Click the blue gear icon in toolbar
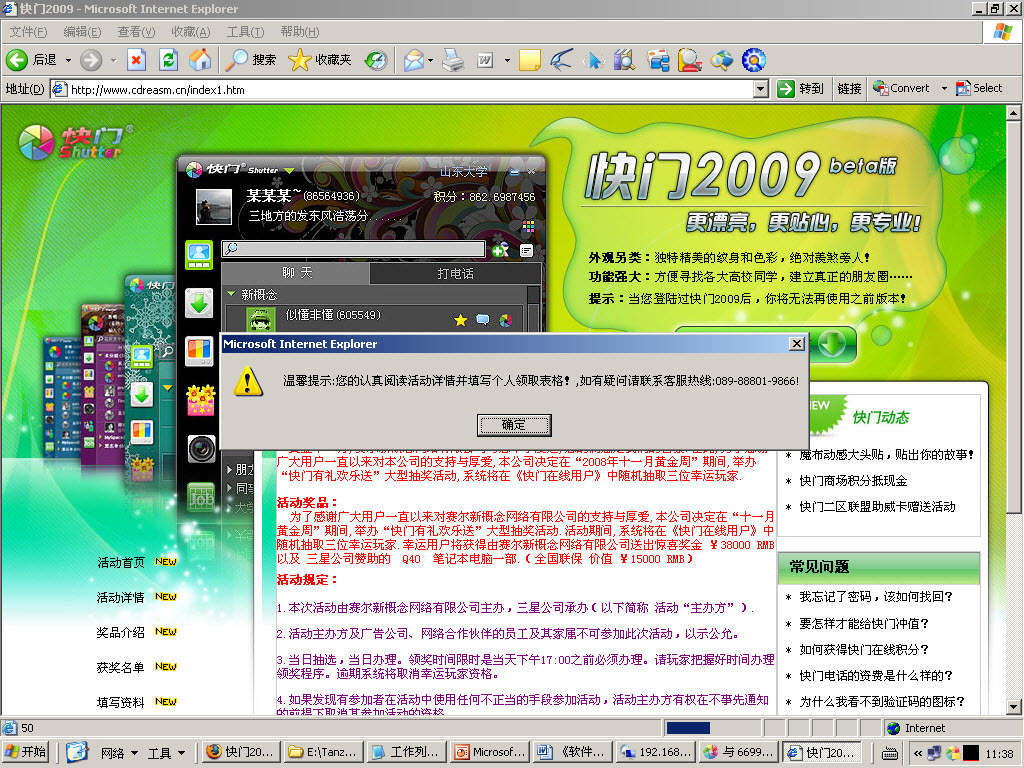This screenshot has width=1024, height=768. pos(753,60)
